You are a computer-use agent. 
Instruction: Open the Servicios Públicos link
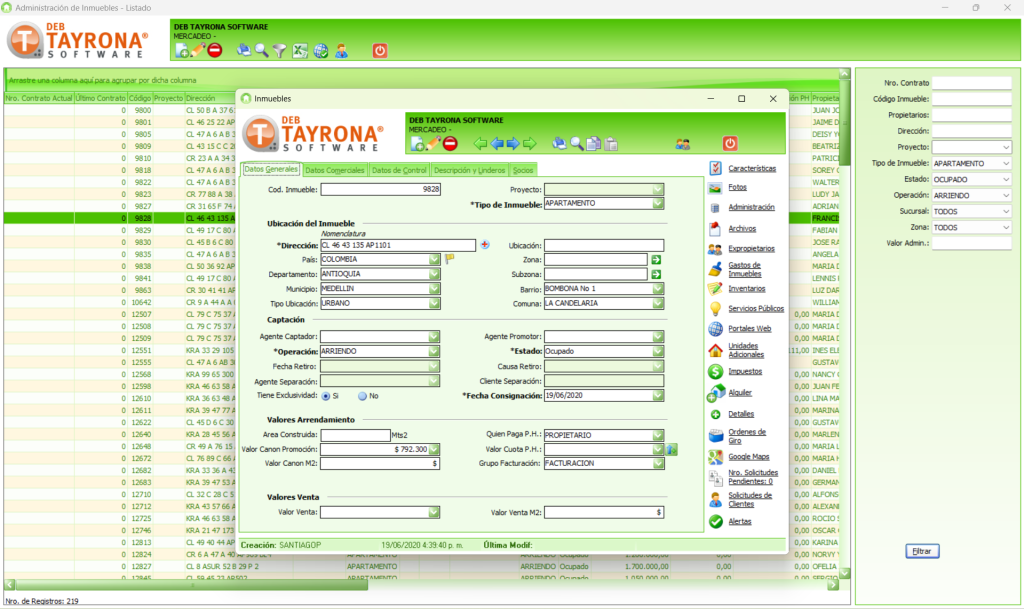(756, 309)
